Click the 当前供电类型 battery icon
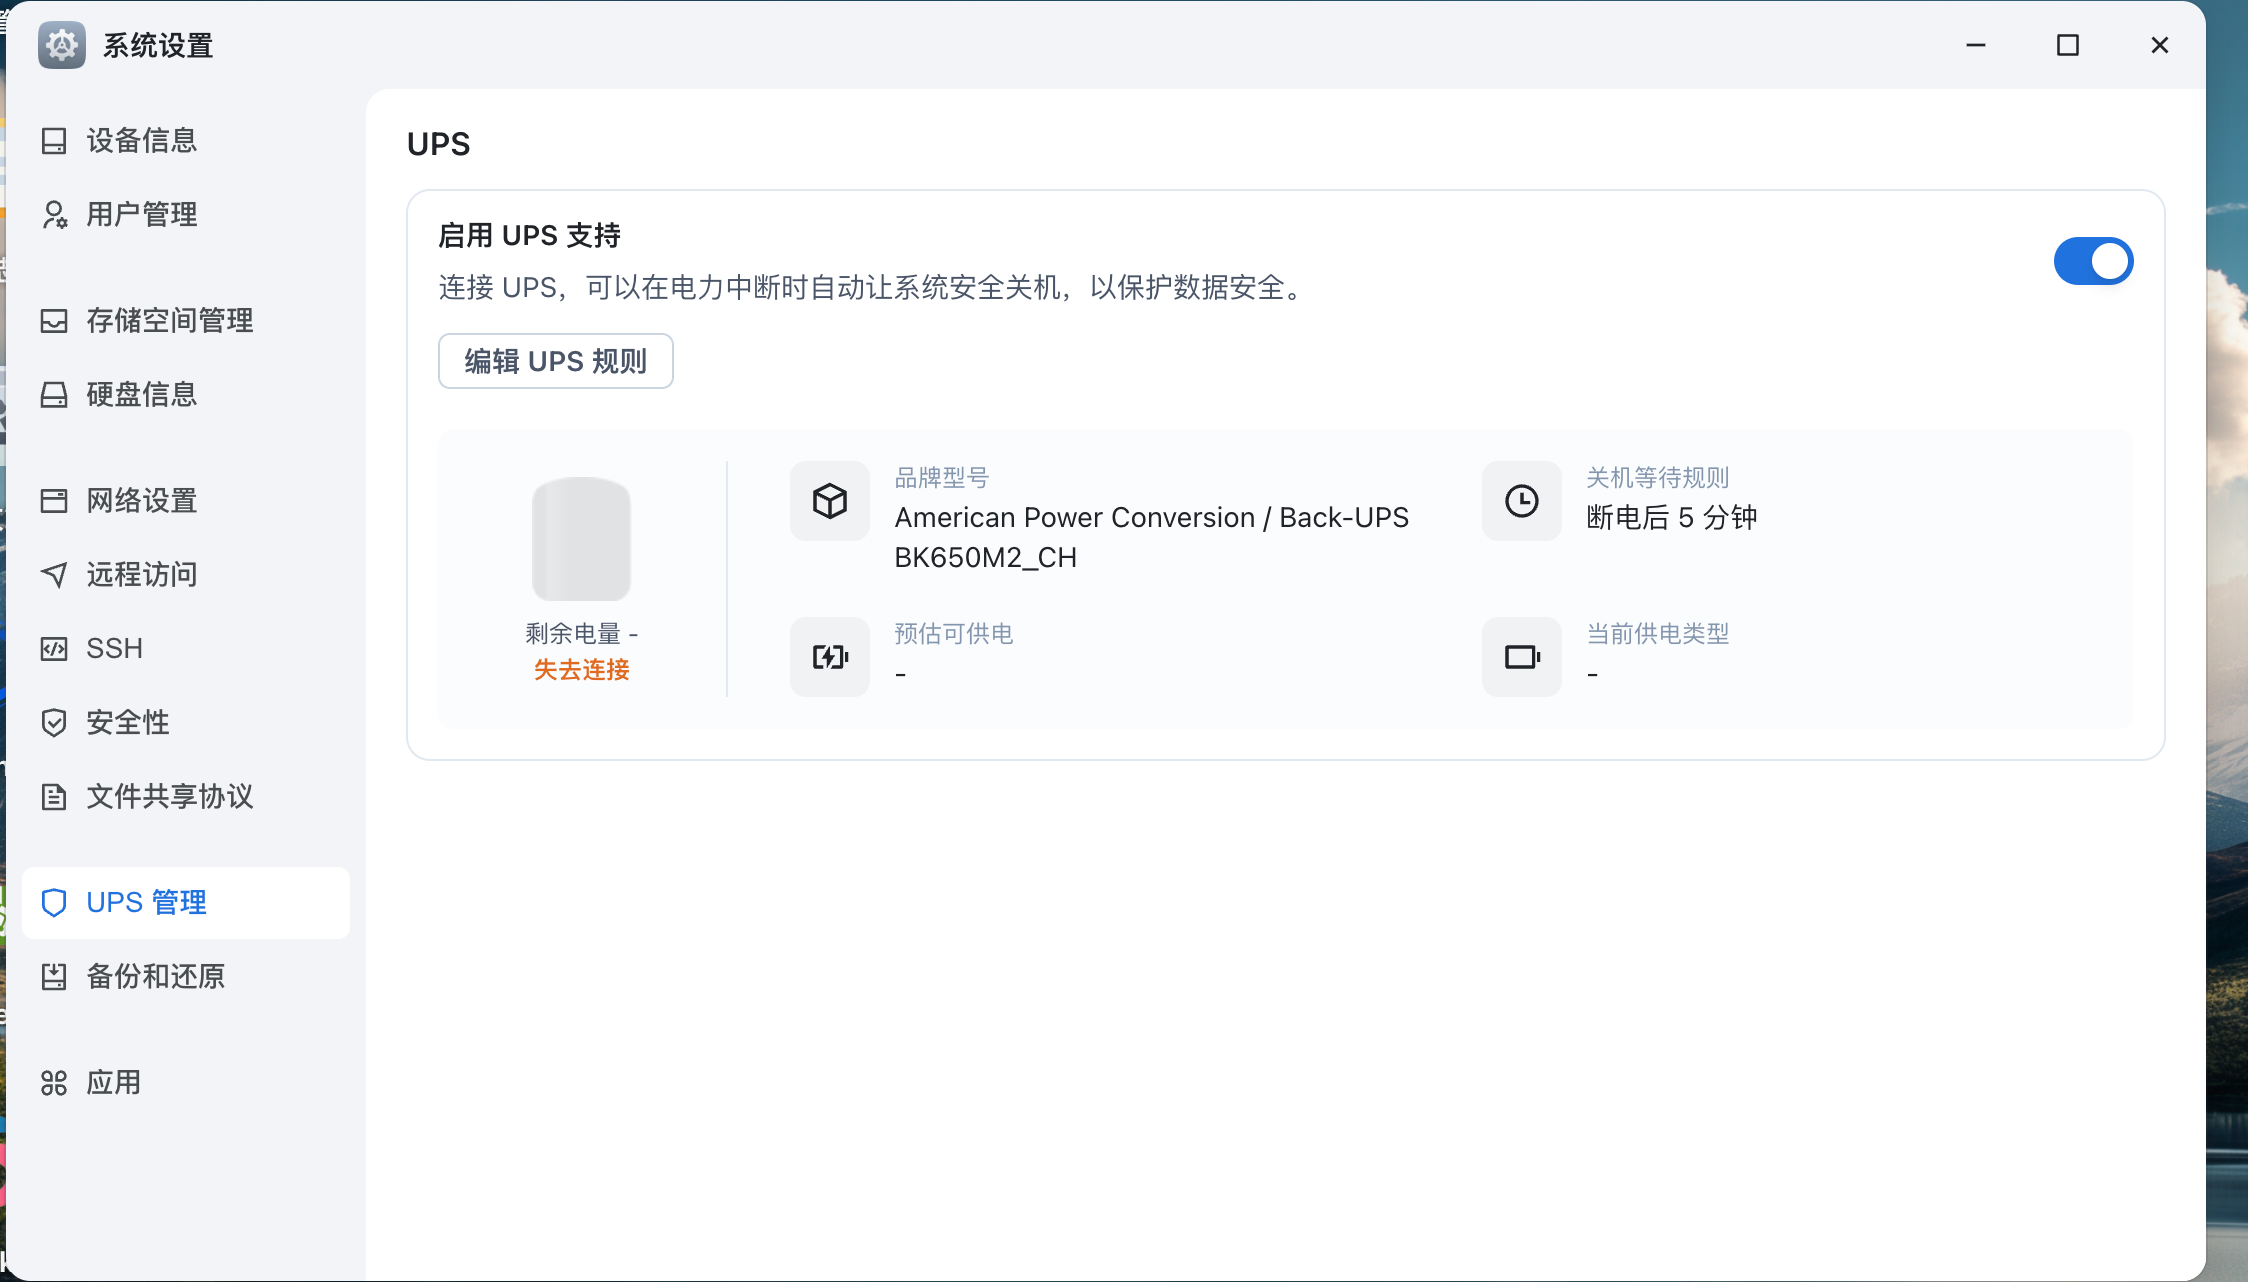2248x1282 pixels. coord(1522,657)
